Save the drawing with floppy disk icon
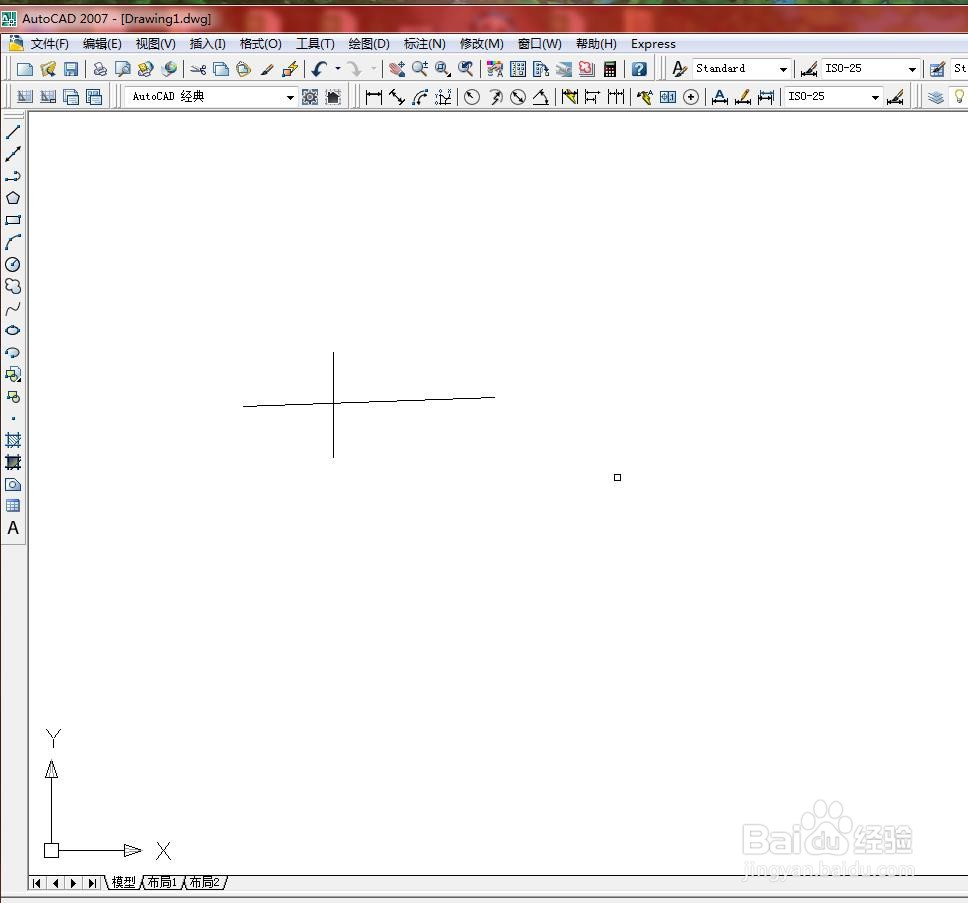This screenshot has height=903, width=968. (71, 69)
